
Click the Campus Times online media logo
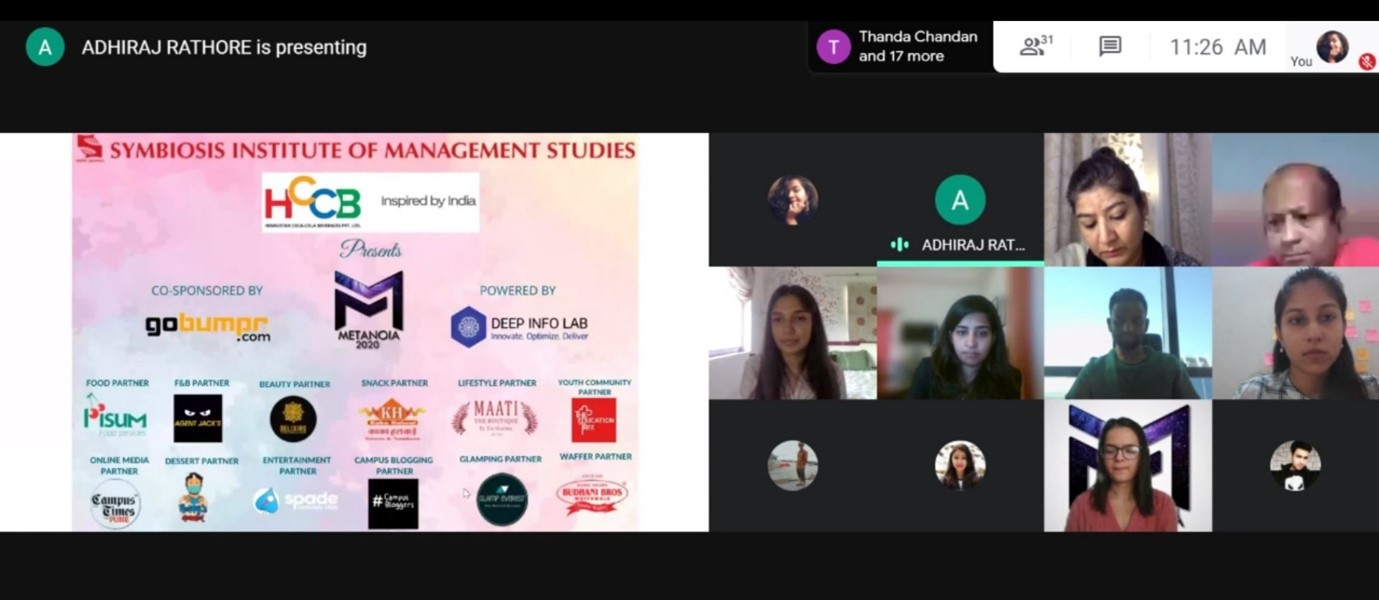(x=116, y=503)
